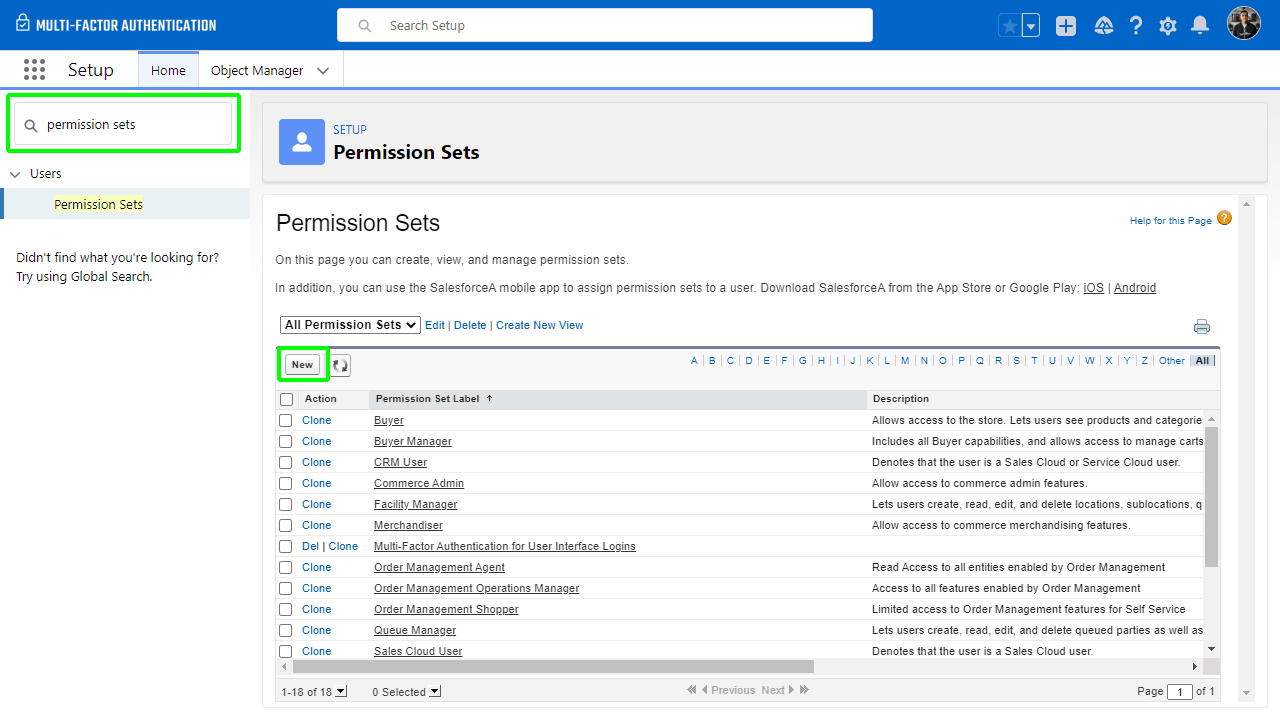
Task: Check the Buyer Manager row checkbox
Action: (x=286, y=441)
